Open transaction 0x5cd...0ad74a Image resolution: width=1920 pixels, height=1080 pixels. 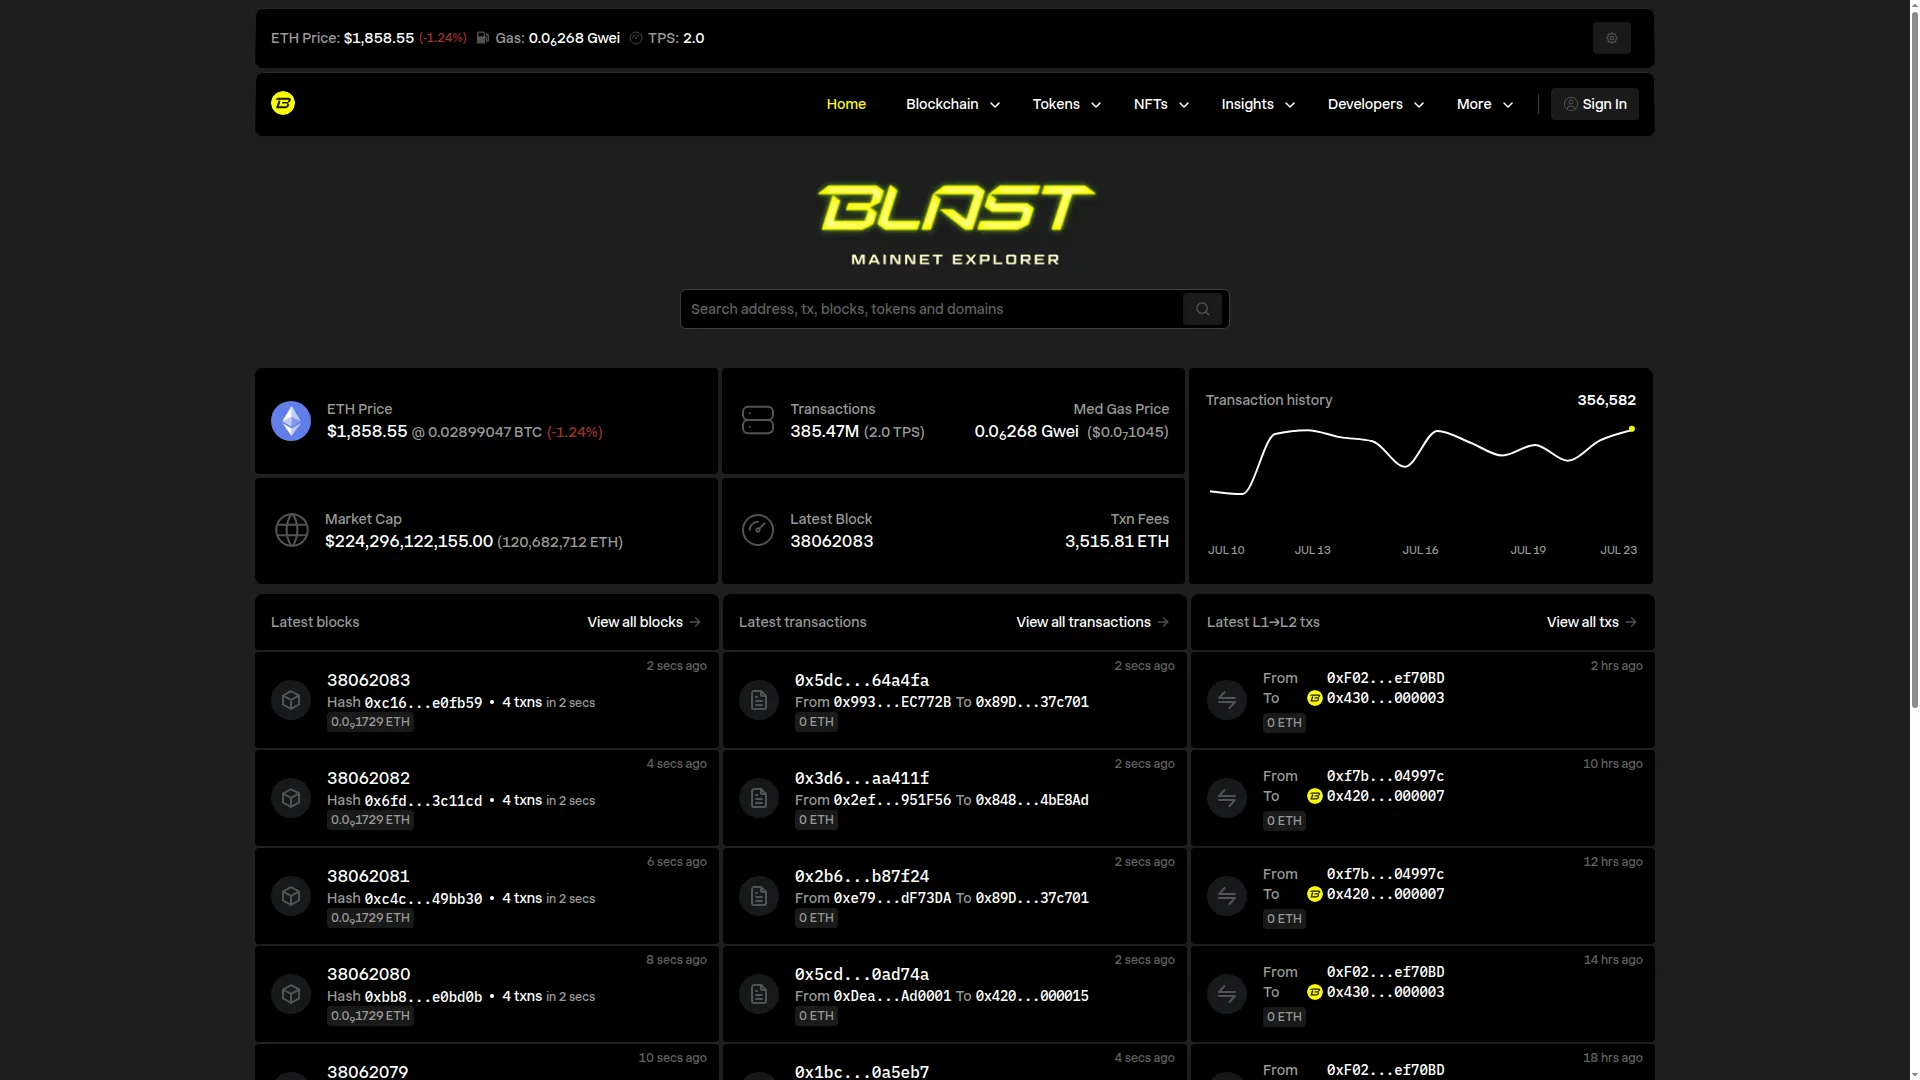861,974
